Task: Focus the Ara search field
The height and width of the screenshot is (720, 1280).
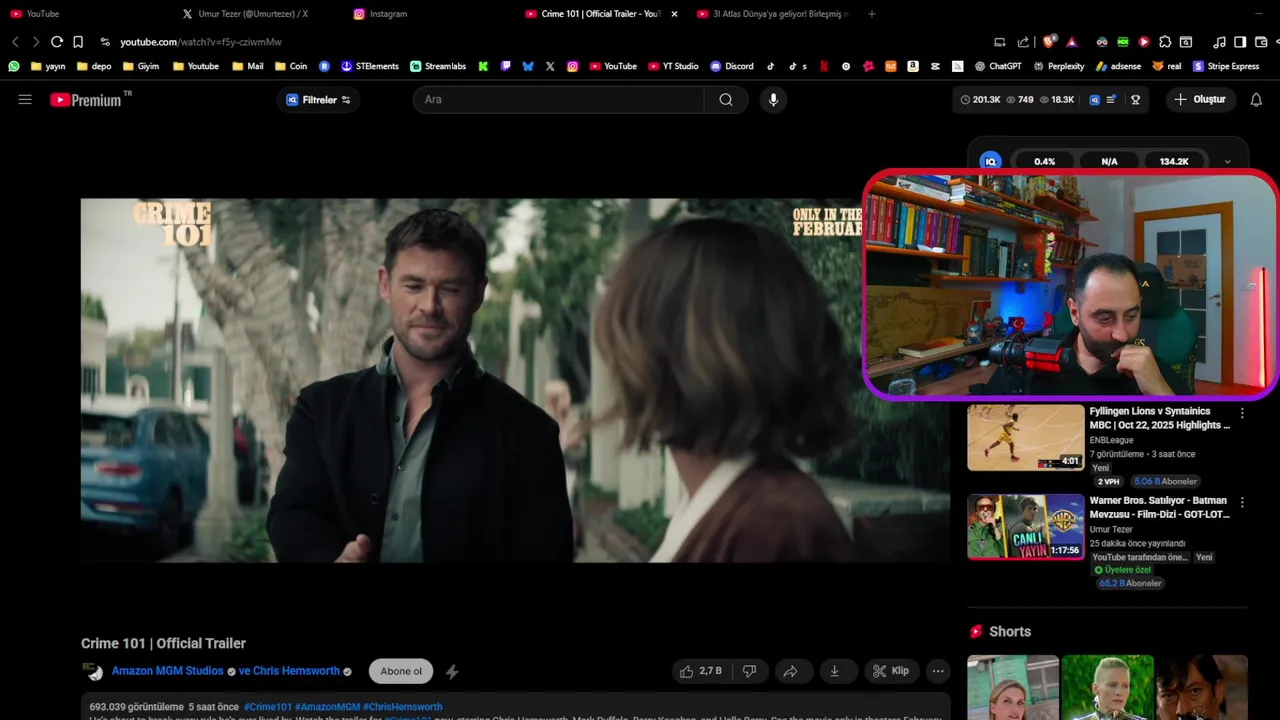Action: click(560, 100)
